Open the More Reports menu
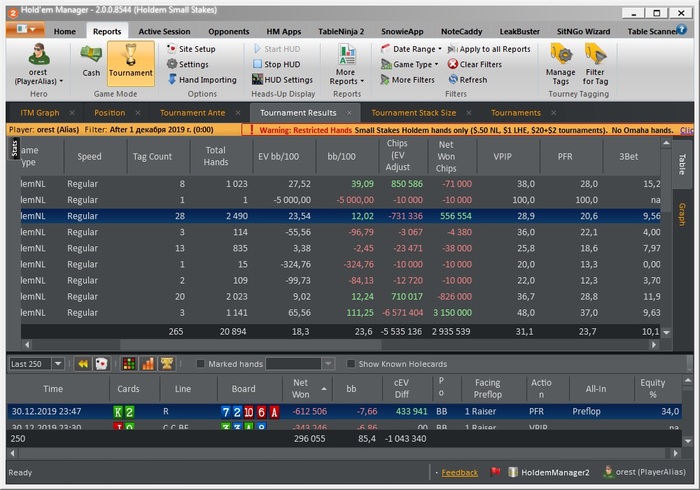The image size is (700, 490). click(347, 64)
